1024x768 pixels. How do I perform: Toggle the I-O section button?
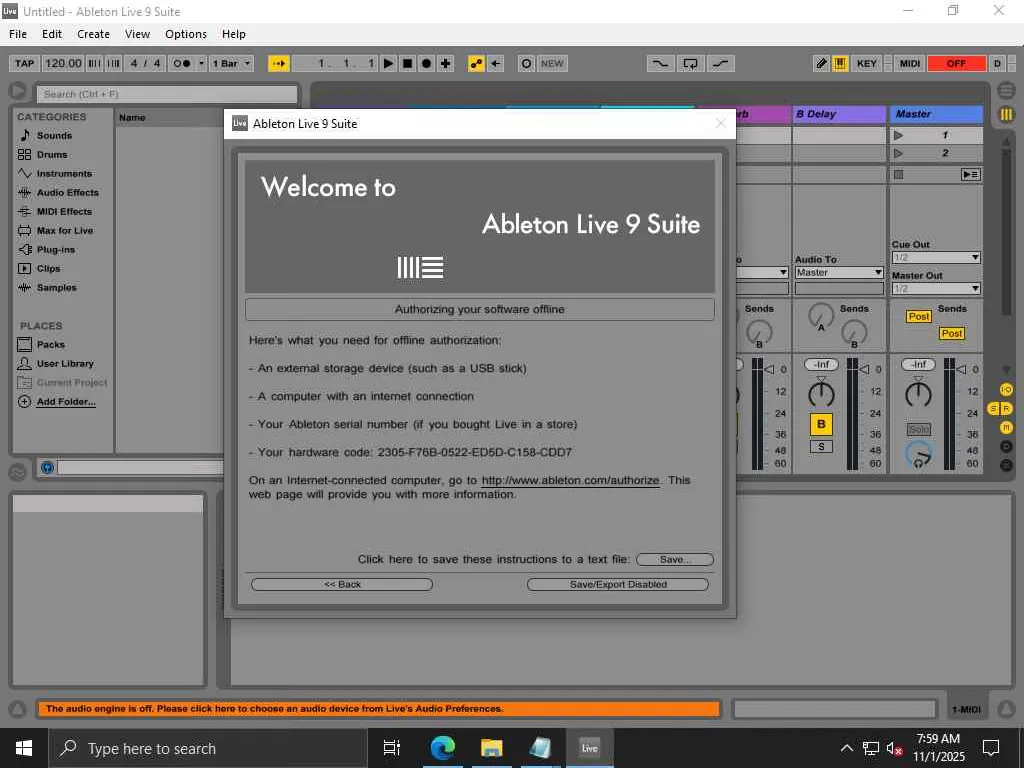coord(1006,390)
